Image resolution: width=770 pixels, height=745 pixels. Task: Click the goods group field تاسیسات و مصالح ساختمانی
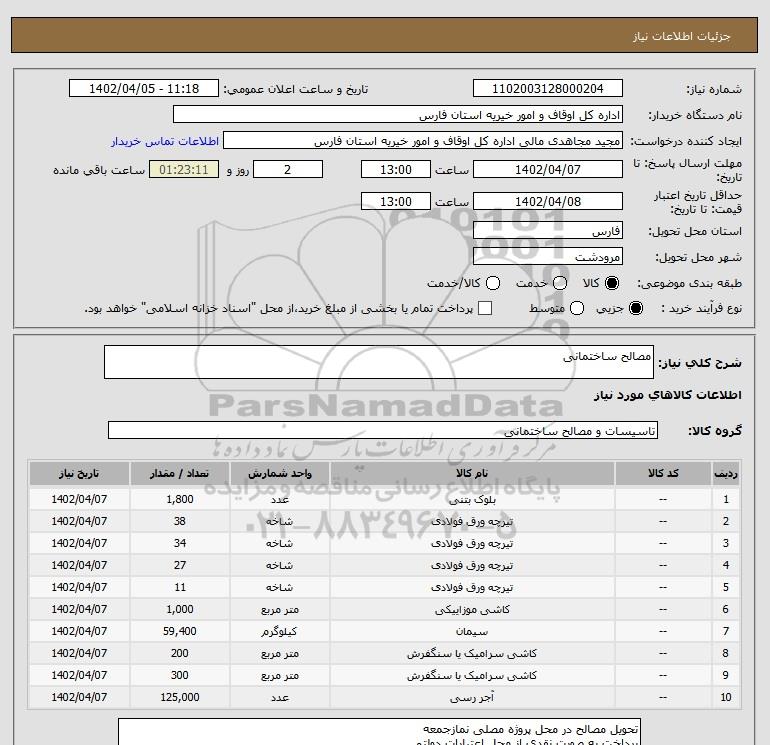pos(383,430)
